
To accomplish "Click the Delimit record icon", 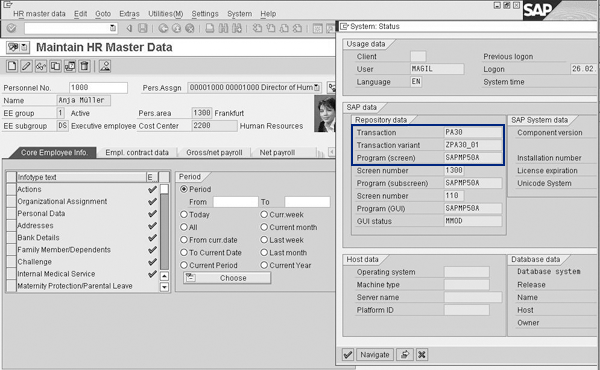I will (x=70, y=66).
